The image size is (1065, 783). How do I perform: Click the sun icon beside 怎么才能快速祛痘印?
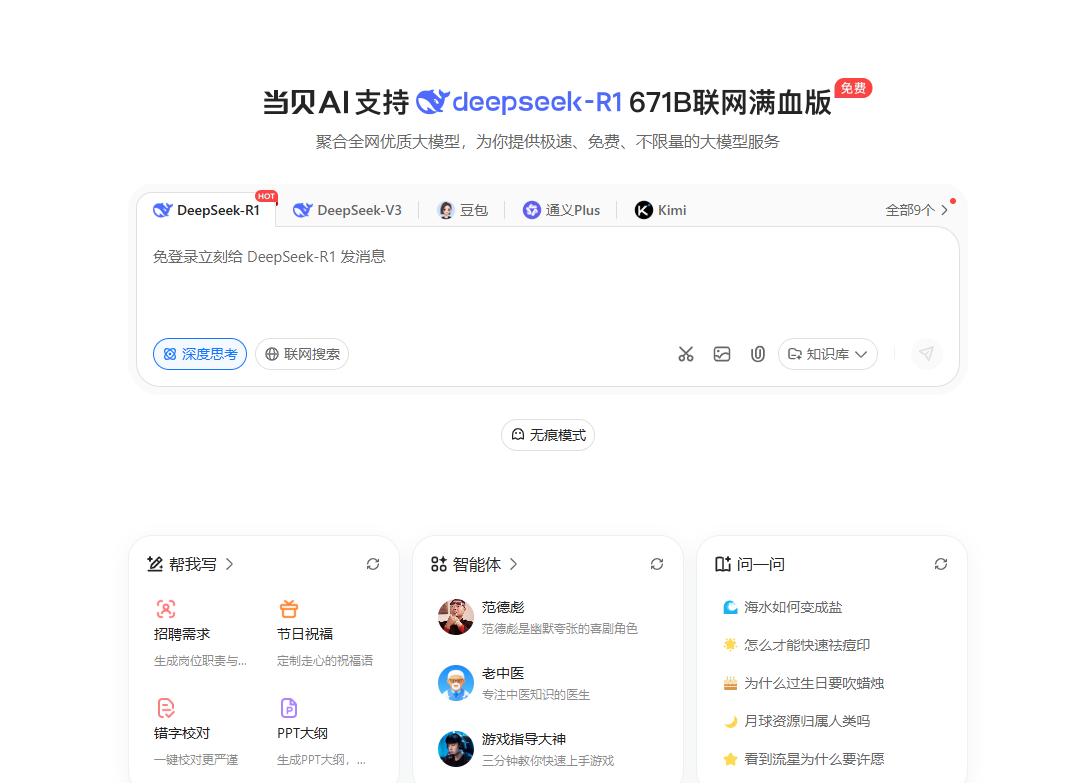pyautogui.click(x=730, y=645)
